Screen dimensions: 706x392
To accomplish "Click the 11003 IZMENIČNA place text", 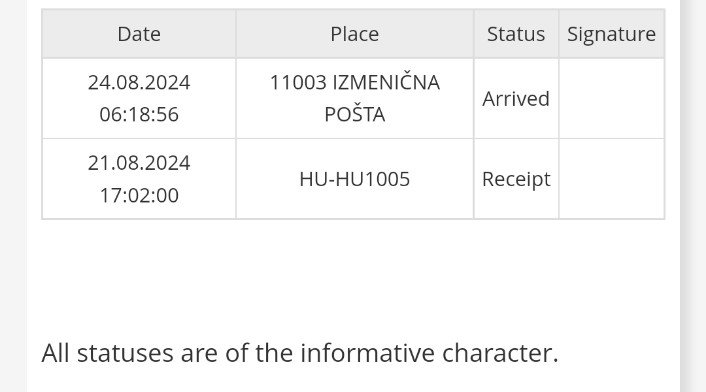I will [354, 83].
